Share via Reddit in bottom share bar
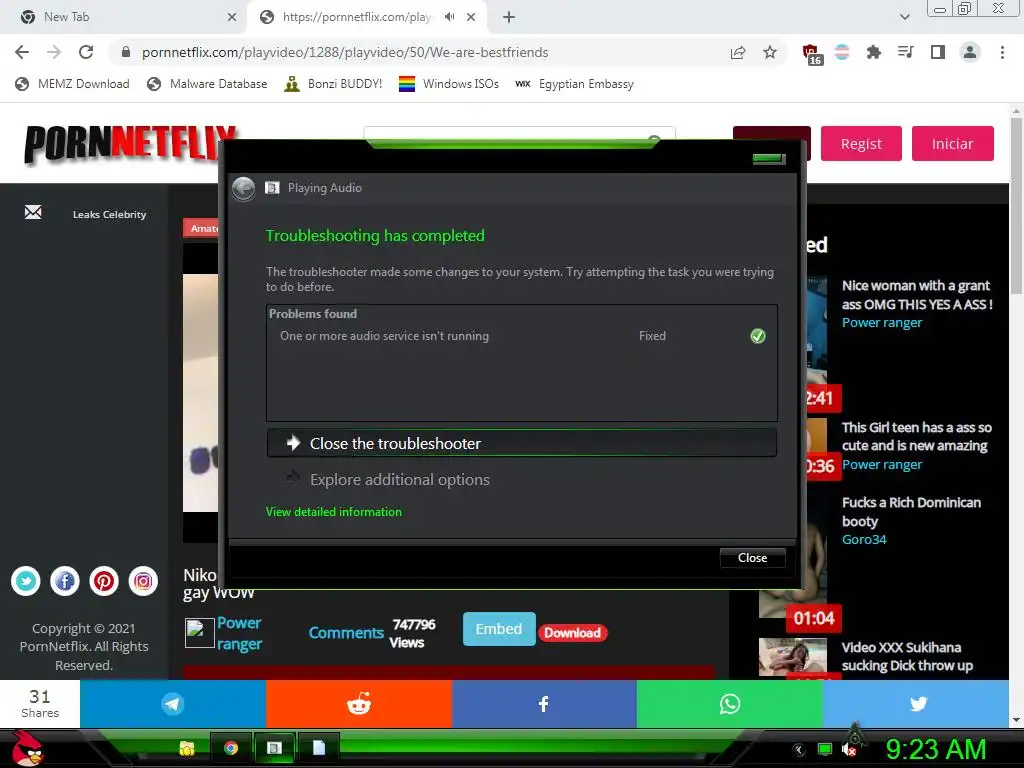1024x768 pixels. (359, 704)
